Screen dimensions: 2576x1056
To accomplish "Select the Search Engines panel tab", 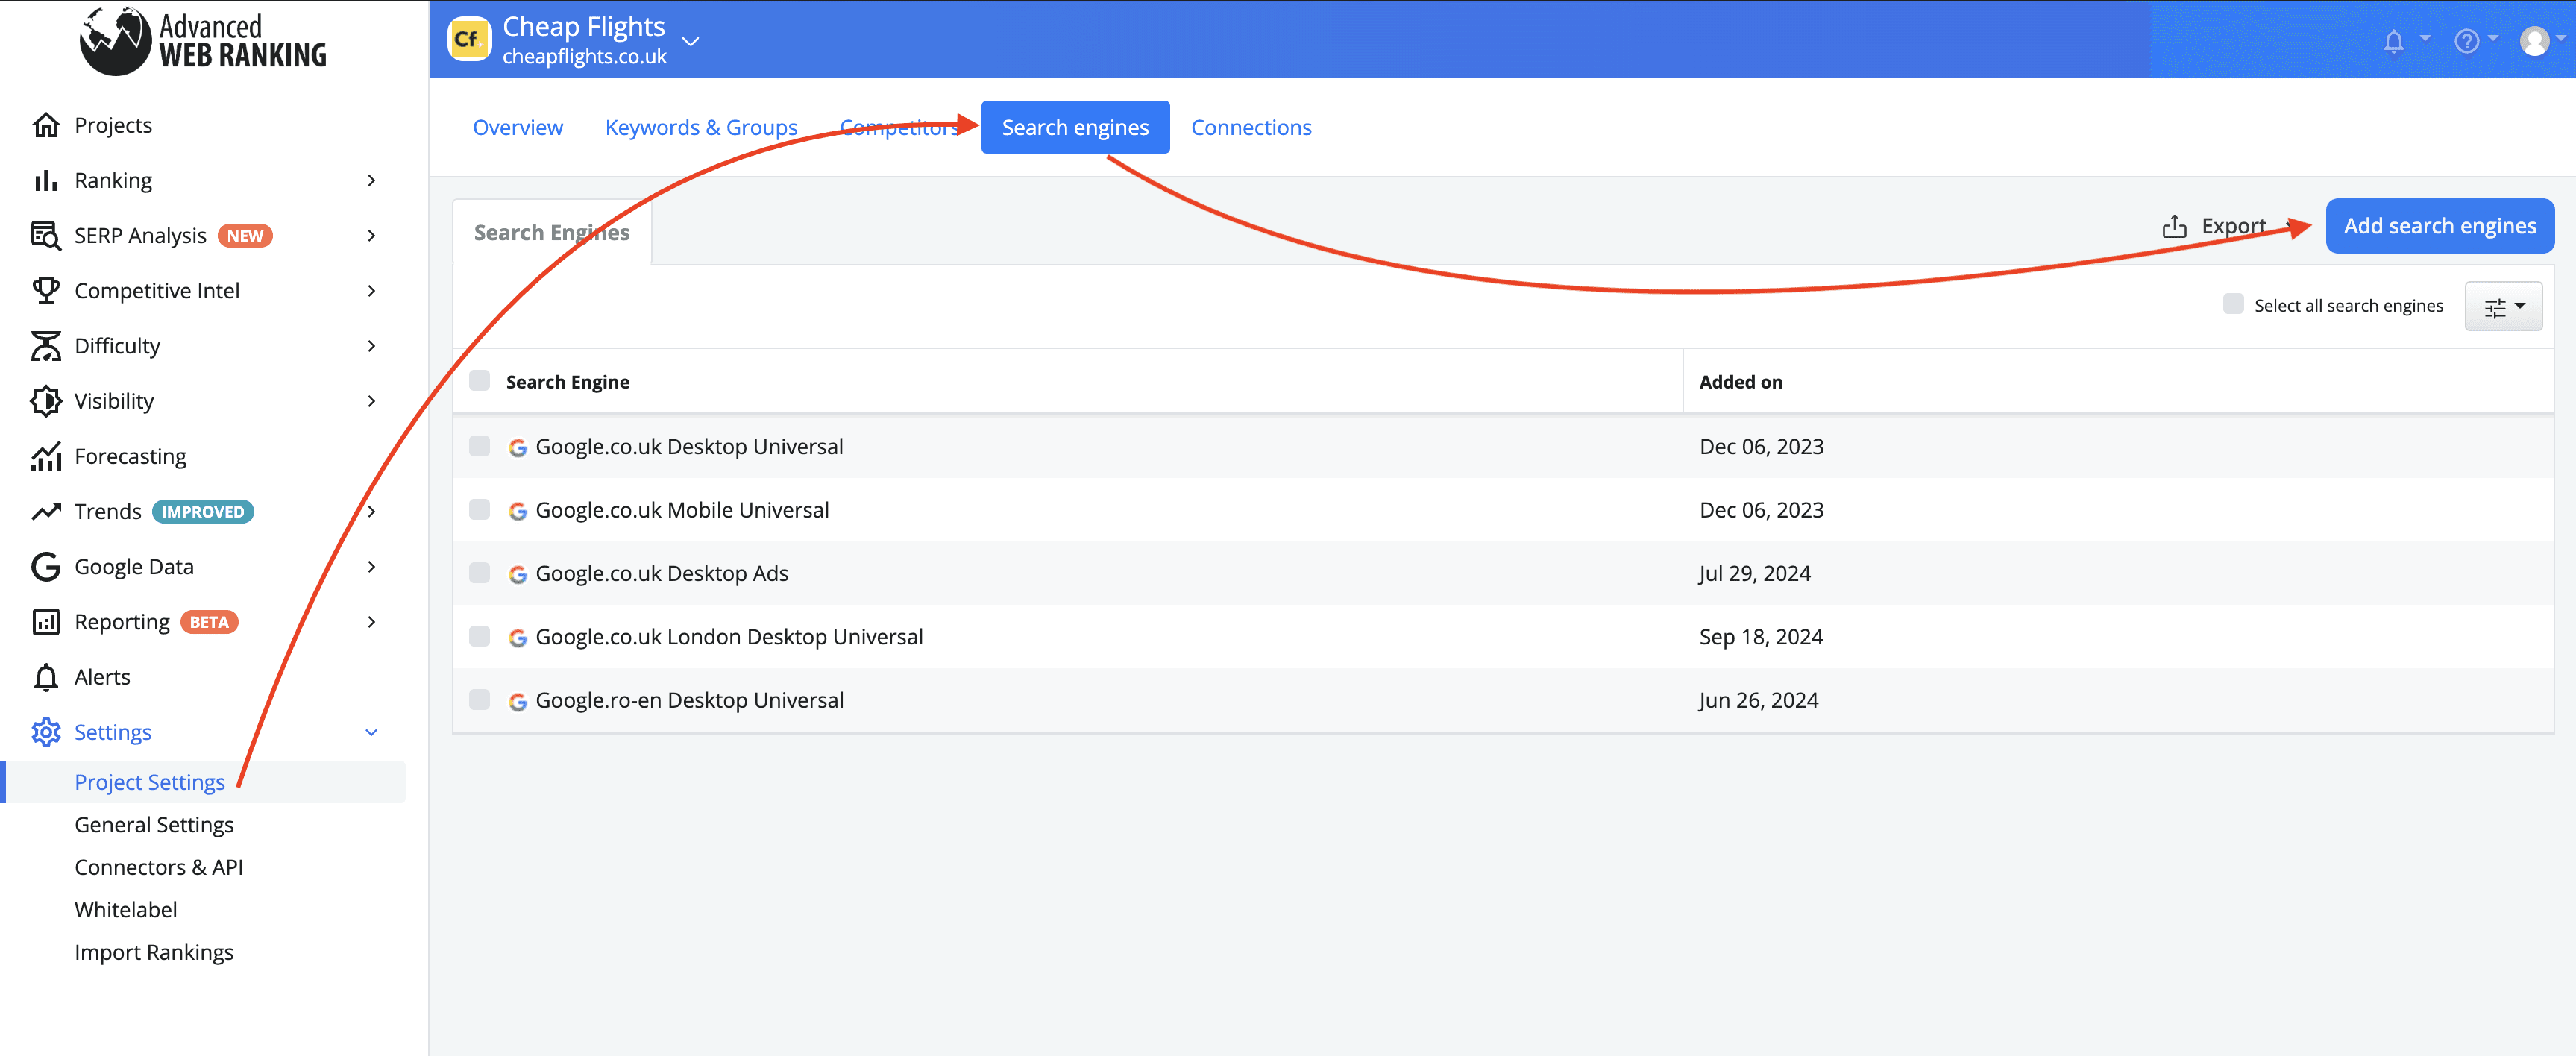I will click(552, 232).
